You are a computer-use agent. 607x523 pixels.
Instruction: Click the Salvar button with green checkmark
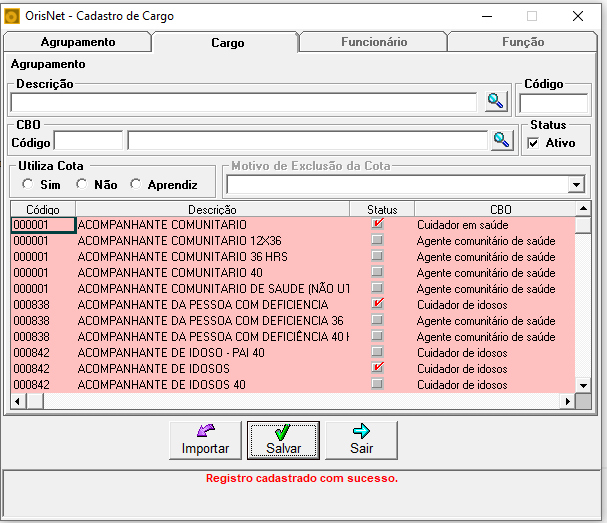pos(283,441)
